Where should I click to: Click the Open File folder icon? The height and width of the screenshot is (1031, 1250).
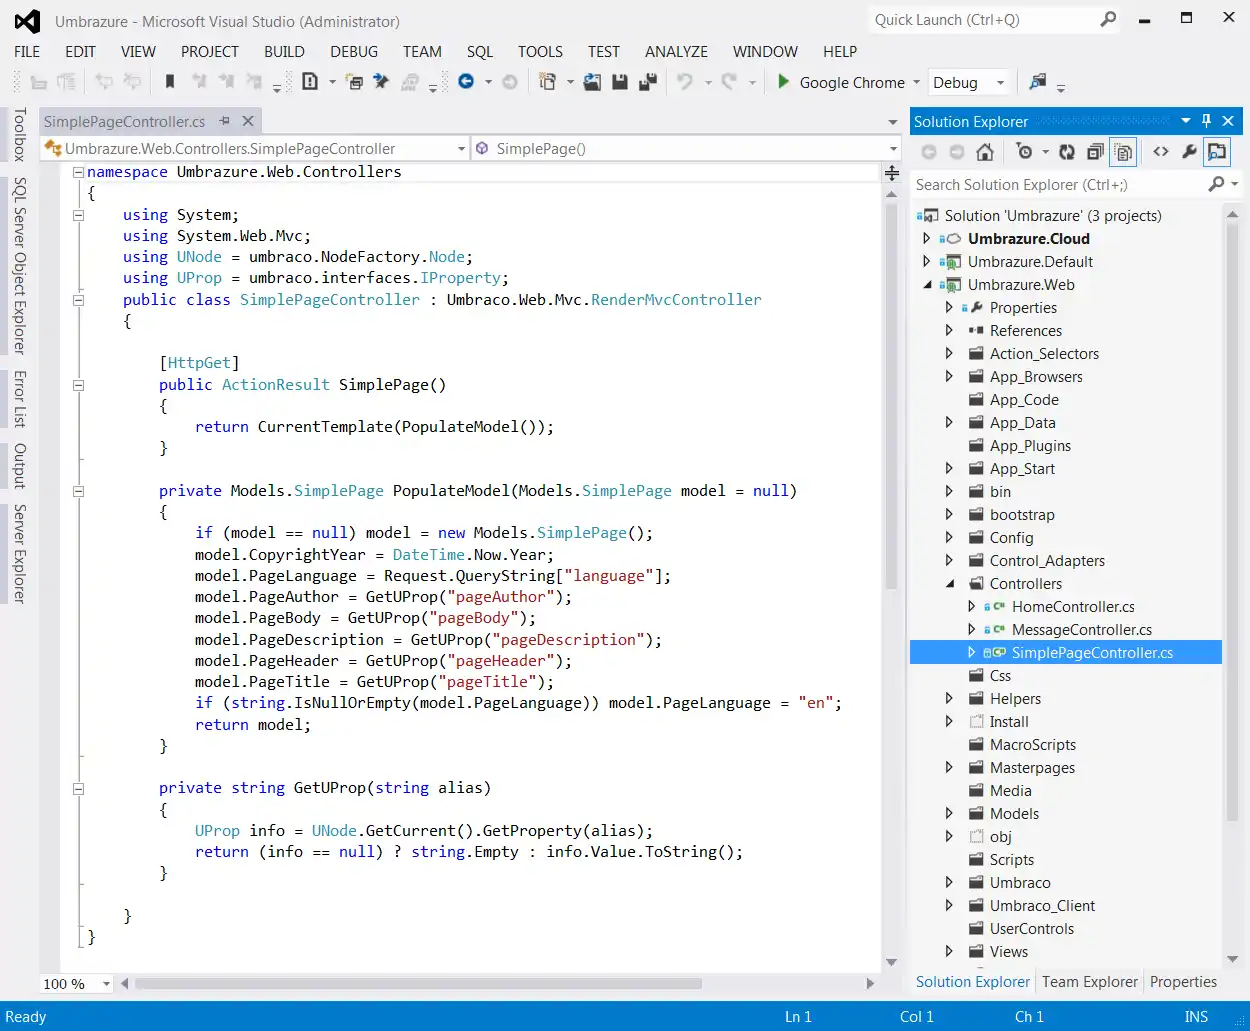tap(592, 82)
